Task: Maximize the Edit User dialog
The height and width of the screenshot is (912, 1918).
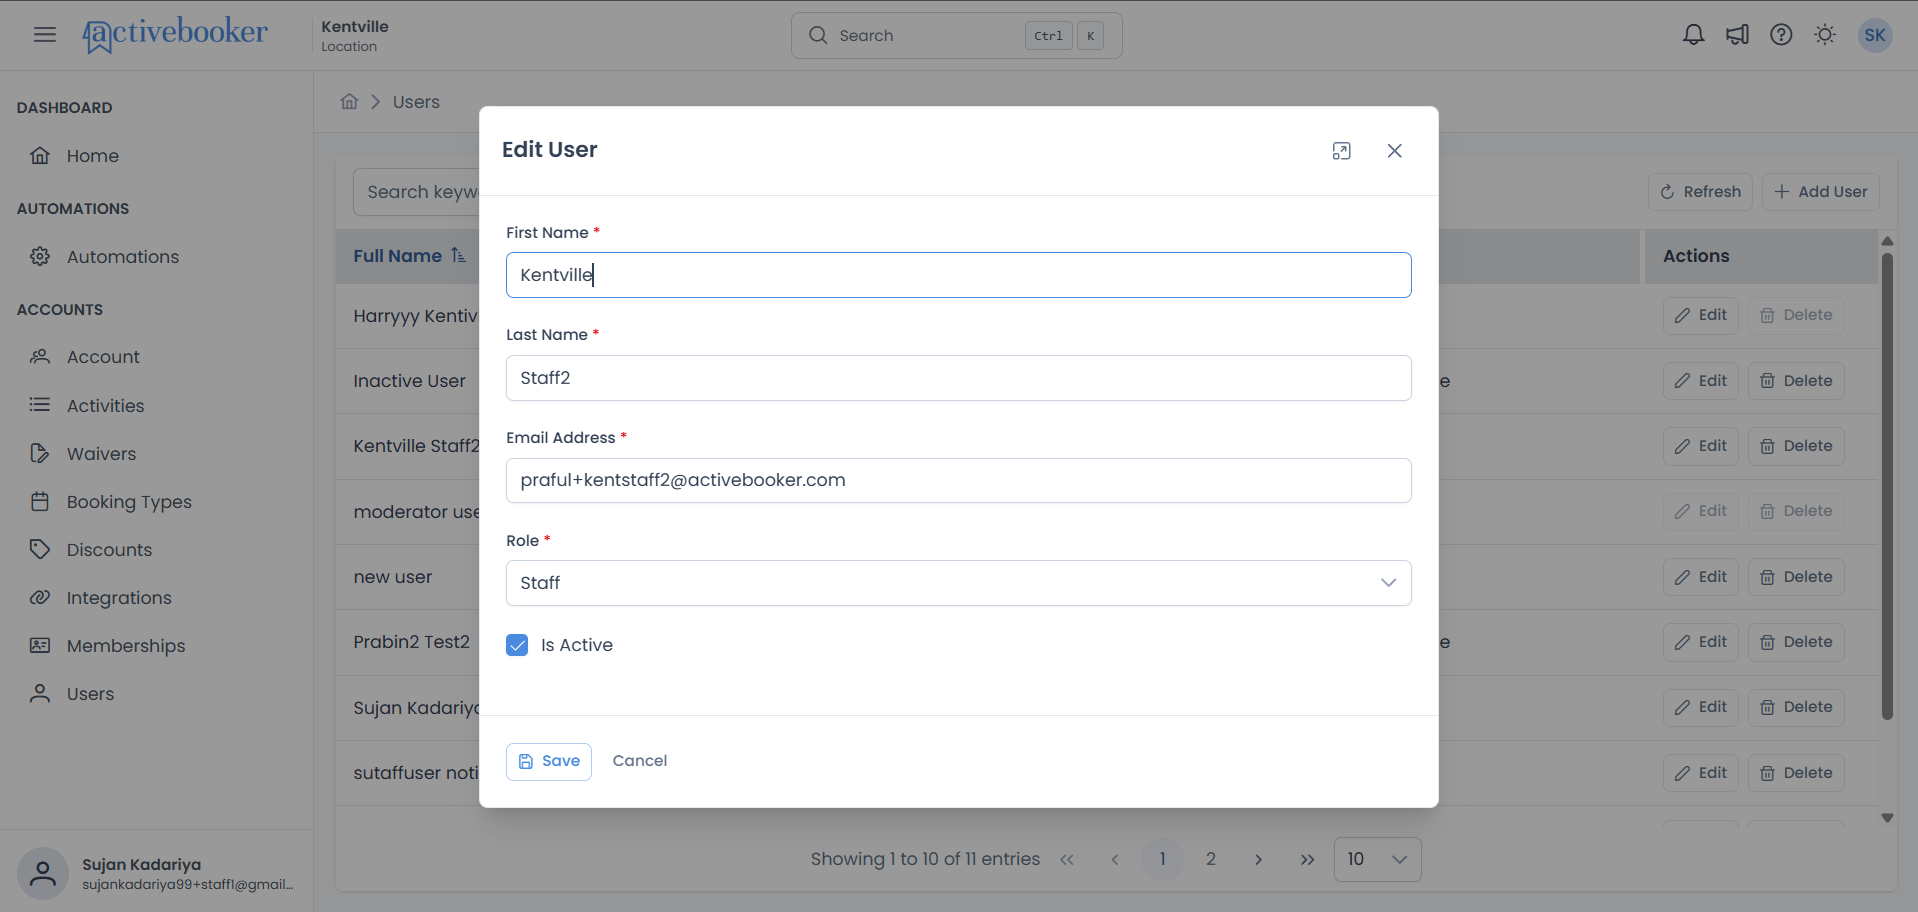Action: (1342, 151)
